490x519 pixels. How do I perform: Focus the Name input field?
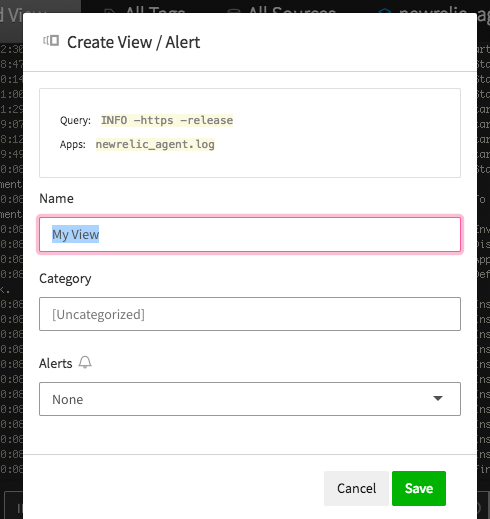(x=250, y=234)
